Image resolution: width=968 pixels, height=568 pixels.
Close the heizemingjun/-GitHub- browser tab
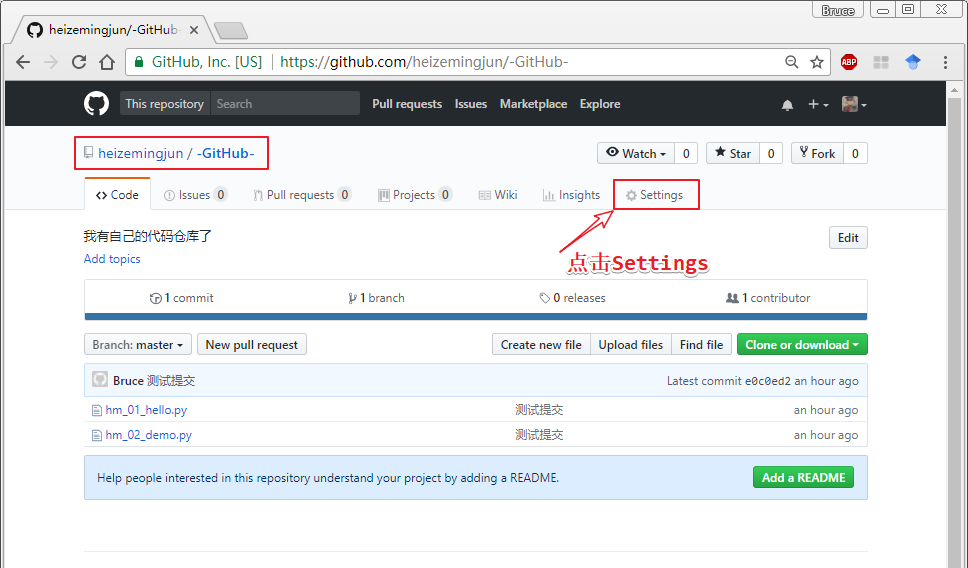[194, 30]
